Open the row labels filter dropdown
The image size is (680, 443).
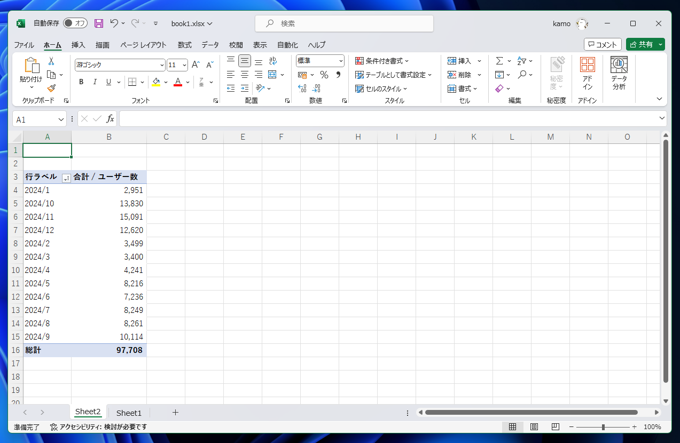pyautogui.click(x=66, y=177)
